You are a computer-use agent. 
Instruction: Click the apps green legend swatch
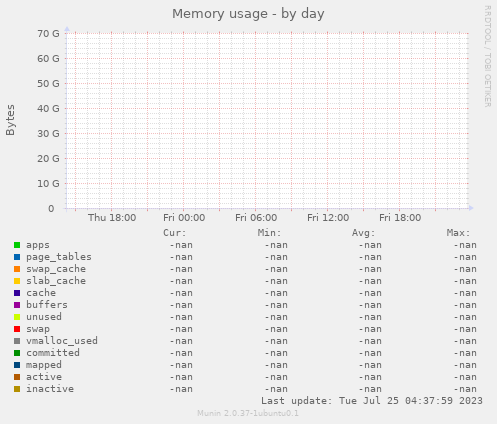tap(17, 245)
